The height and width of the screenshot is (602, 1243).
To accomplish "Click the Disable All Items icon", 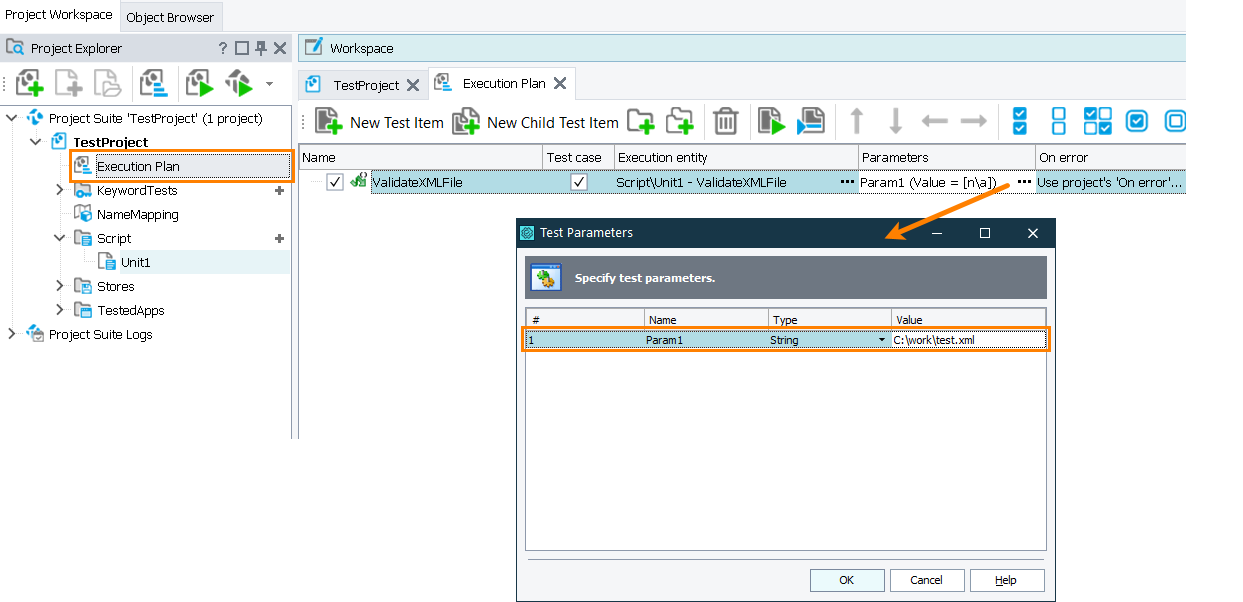I will 1058,120.
